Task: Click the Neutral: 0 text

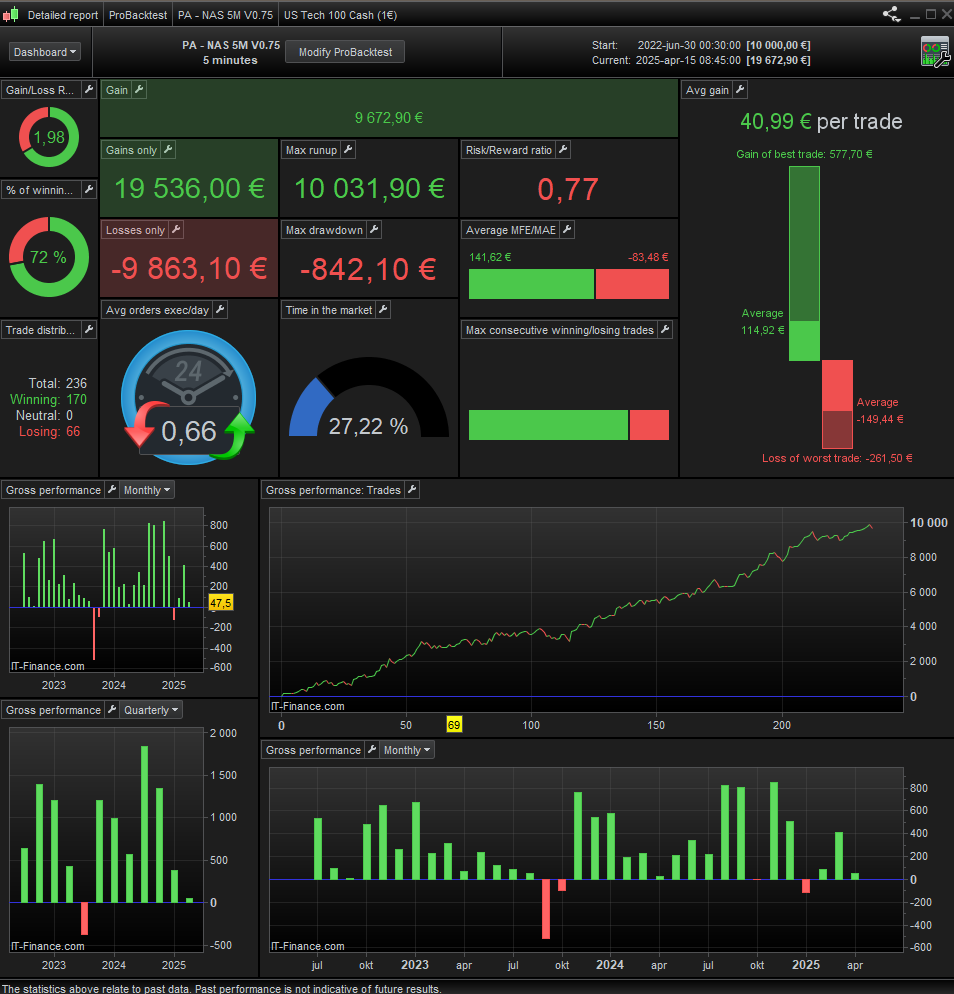Action: [x=44, y=415]
